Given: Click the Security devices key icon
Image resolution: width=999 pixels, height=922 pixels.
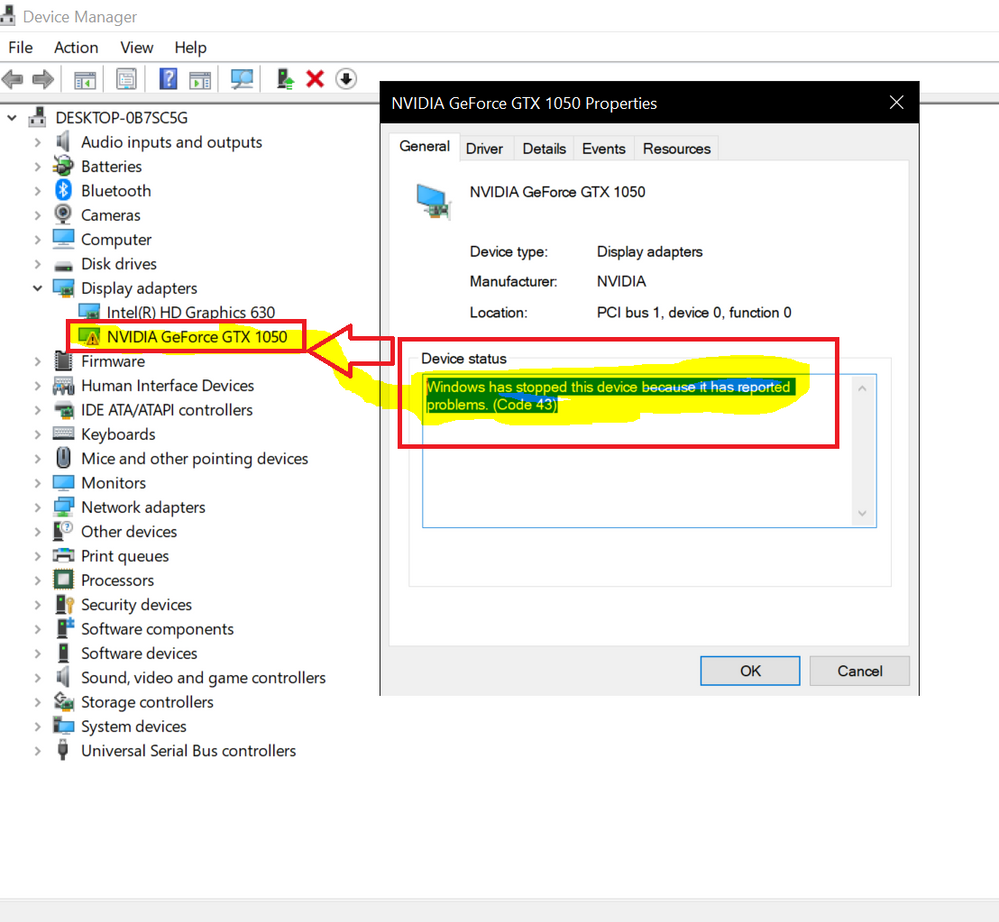Looking at the screenshot, I should coord(64,604).
